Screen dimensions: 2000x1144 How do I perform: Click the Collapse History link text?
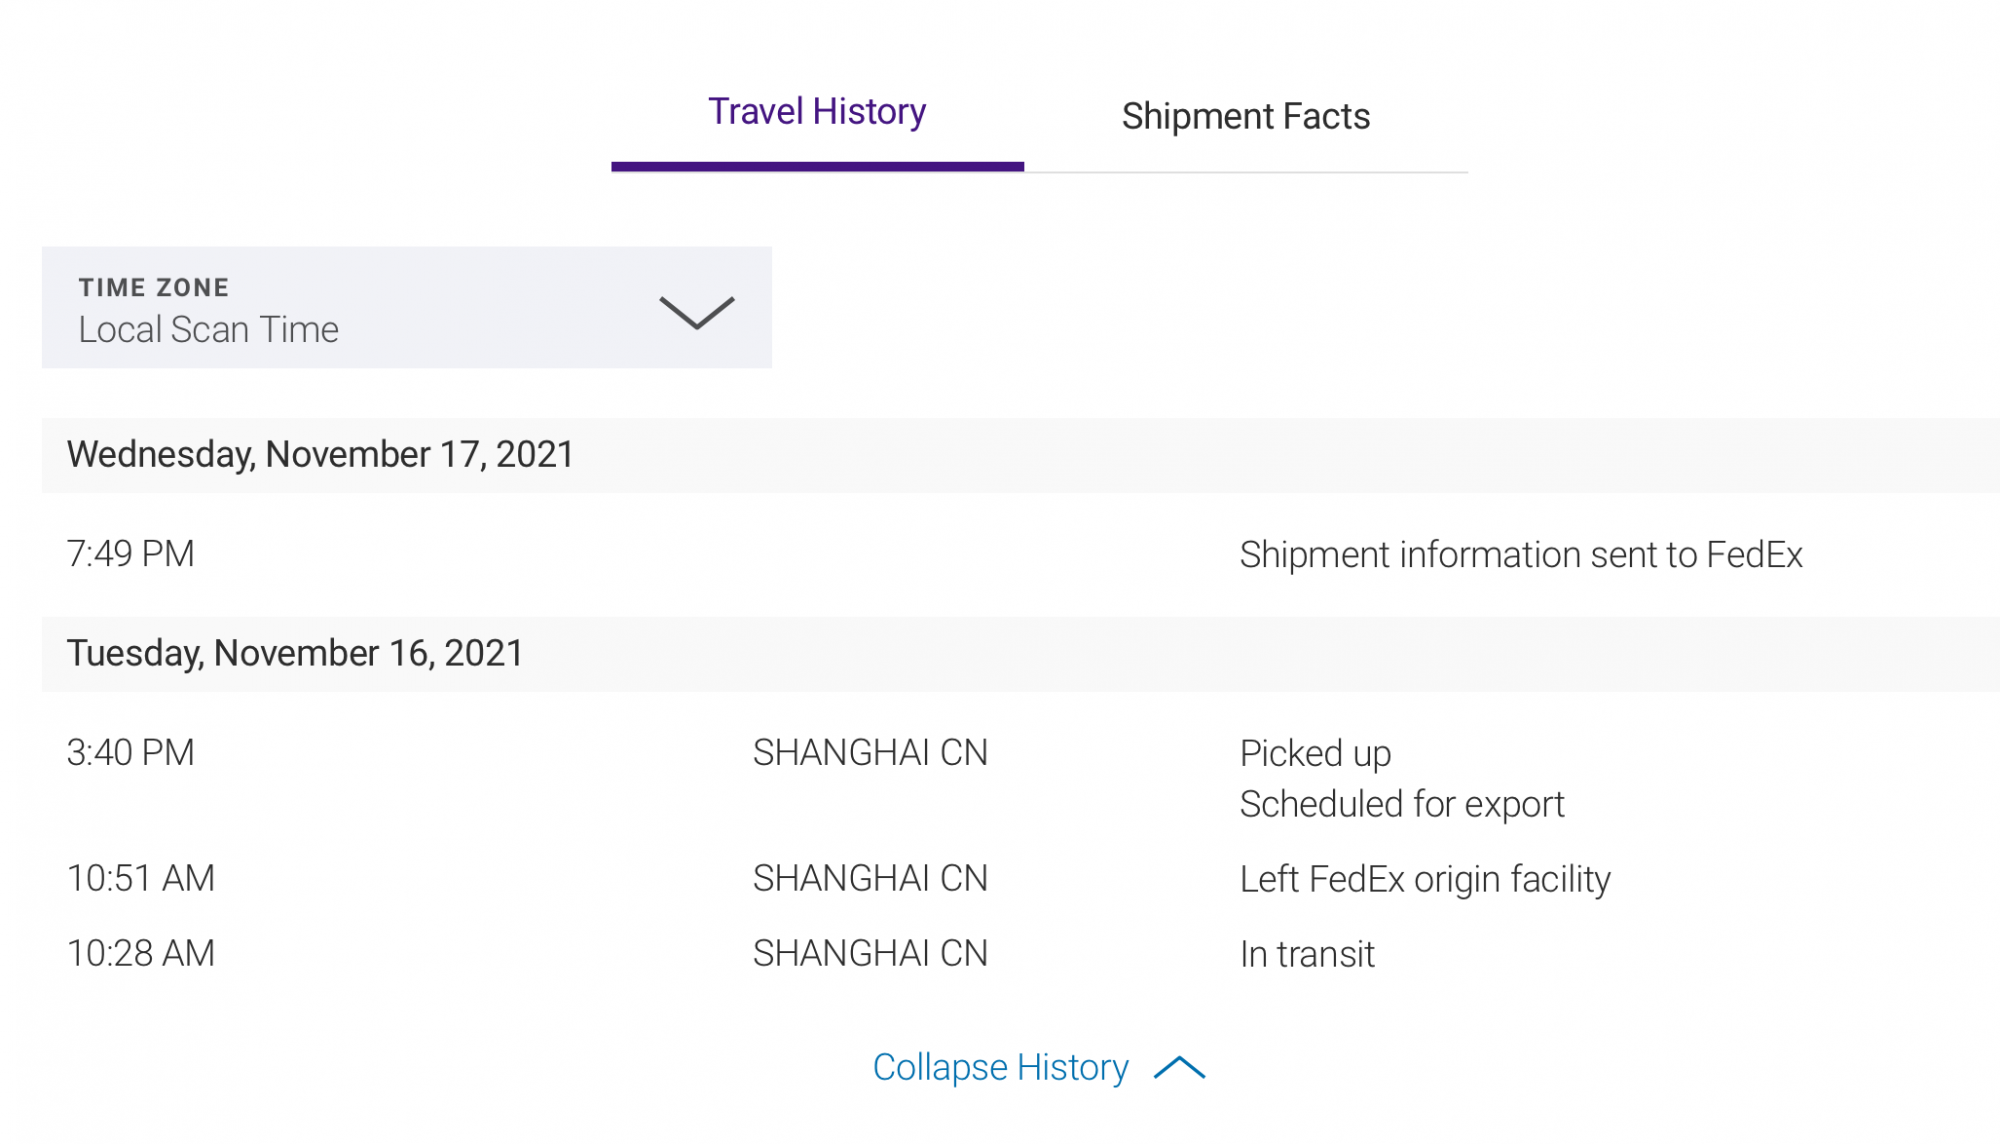tap(1000, 1068)
